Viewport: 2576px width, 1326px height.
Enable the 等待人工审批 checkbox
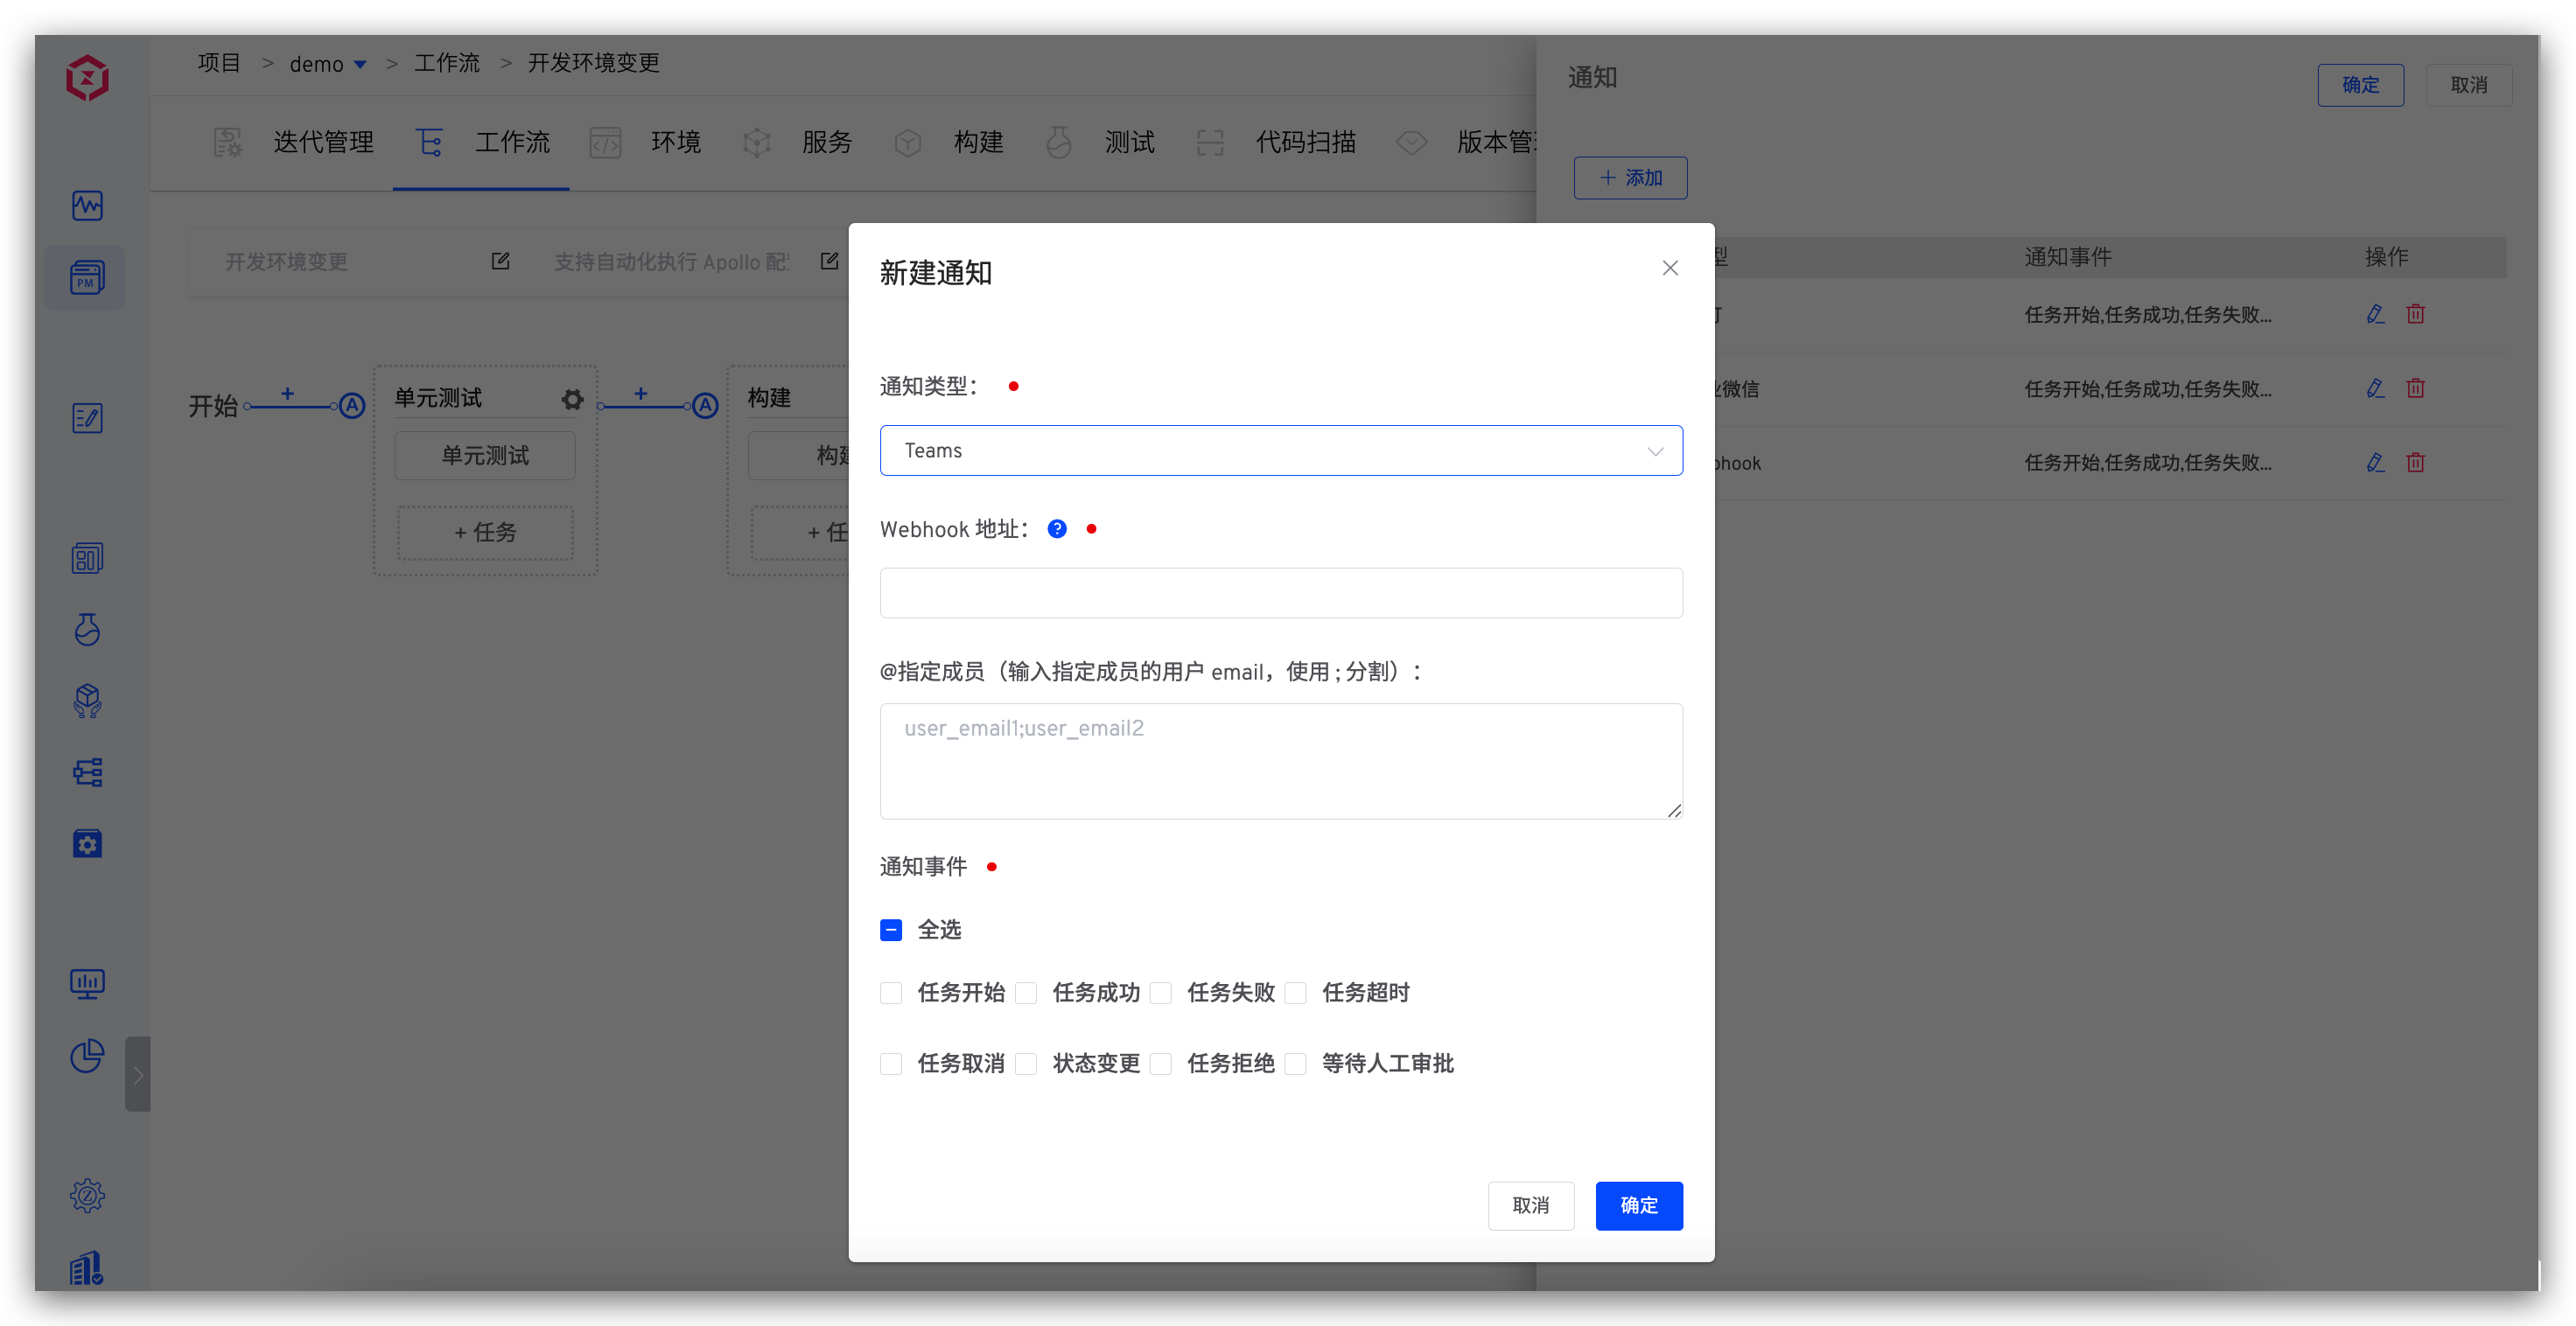[x=1296, y=1063]
